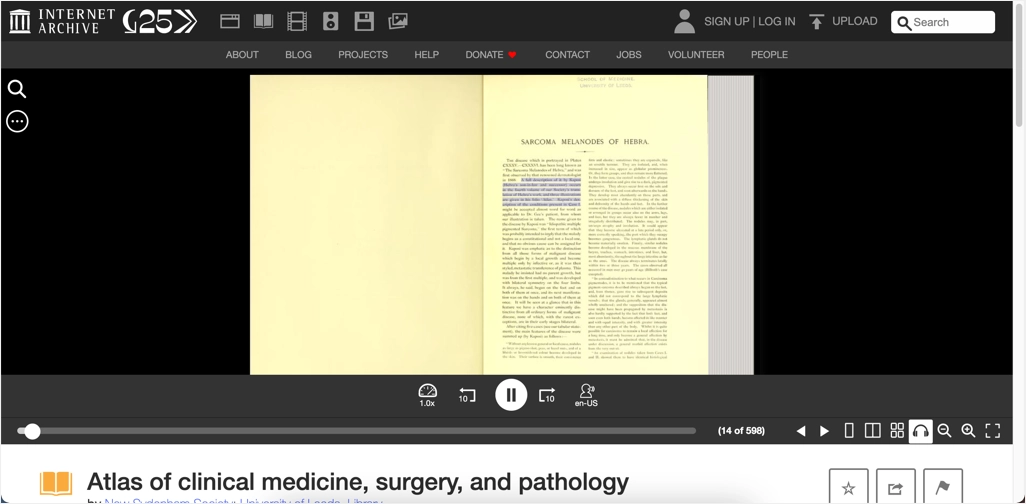The width and height of the screenshot is (1026, 504).
Task: Open the Web (Wayback) media icon
Action: click(x=230, y=22)
